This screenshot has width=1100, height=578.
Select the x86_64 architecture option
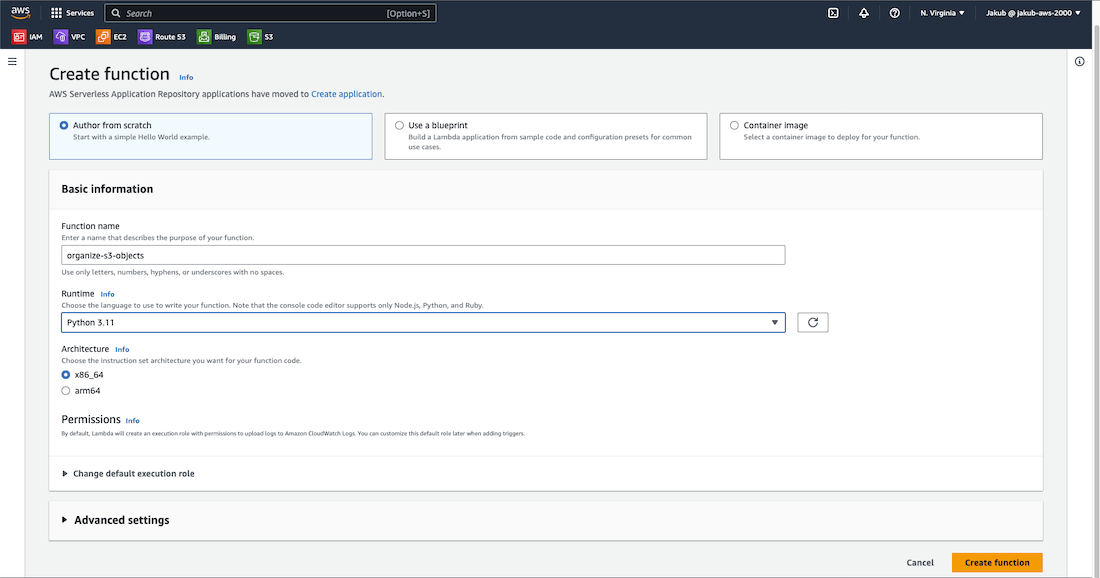66,375
